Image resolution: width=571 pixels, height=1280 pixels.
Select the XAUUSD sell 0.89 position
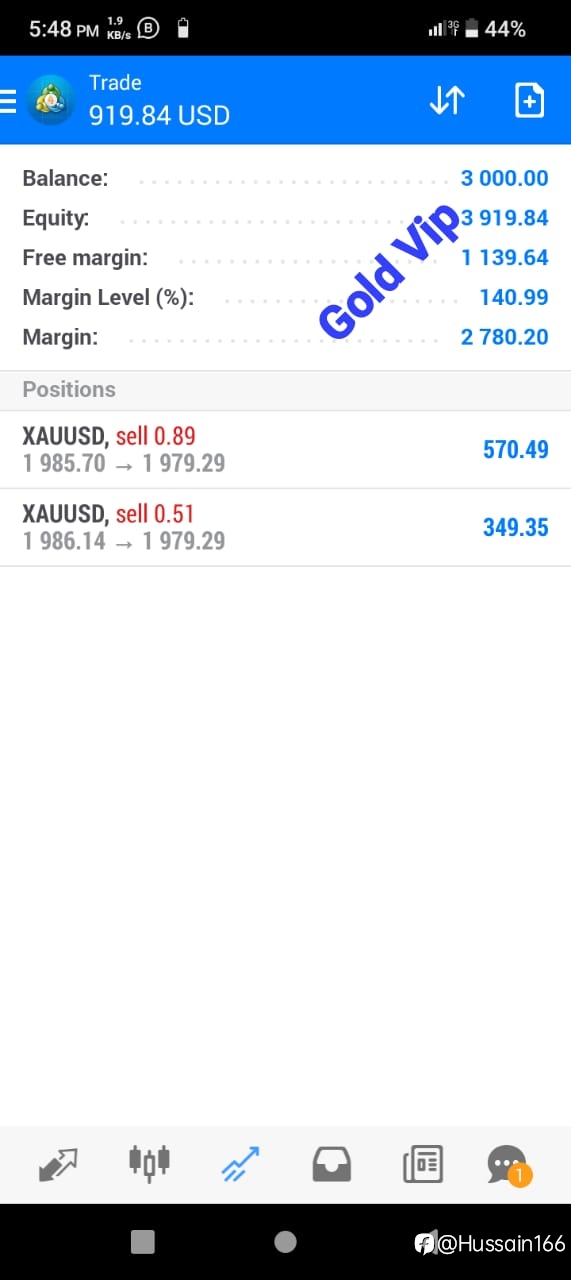coord(285,450)
